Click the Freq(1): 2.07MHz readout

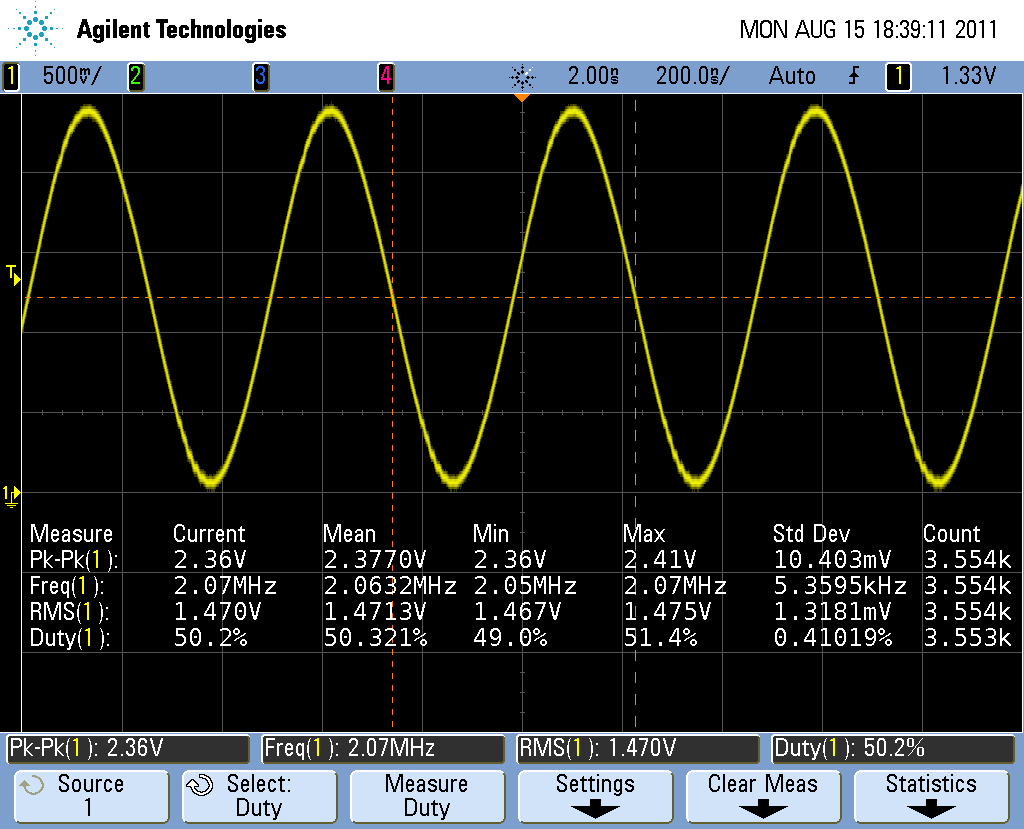383,749
